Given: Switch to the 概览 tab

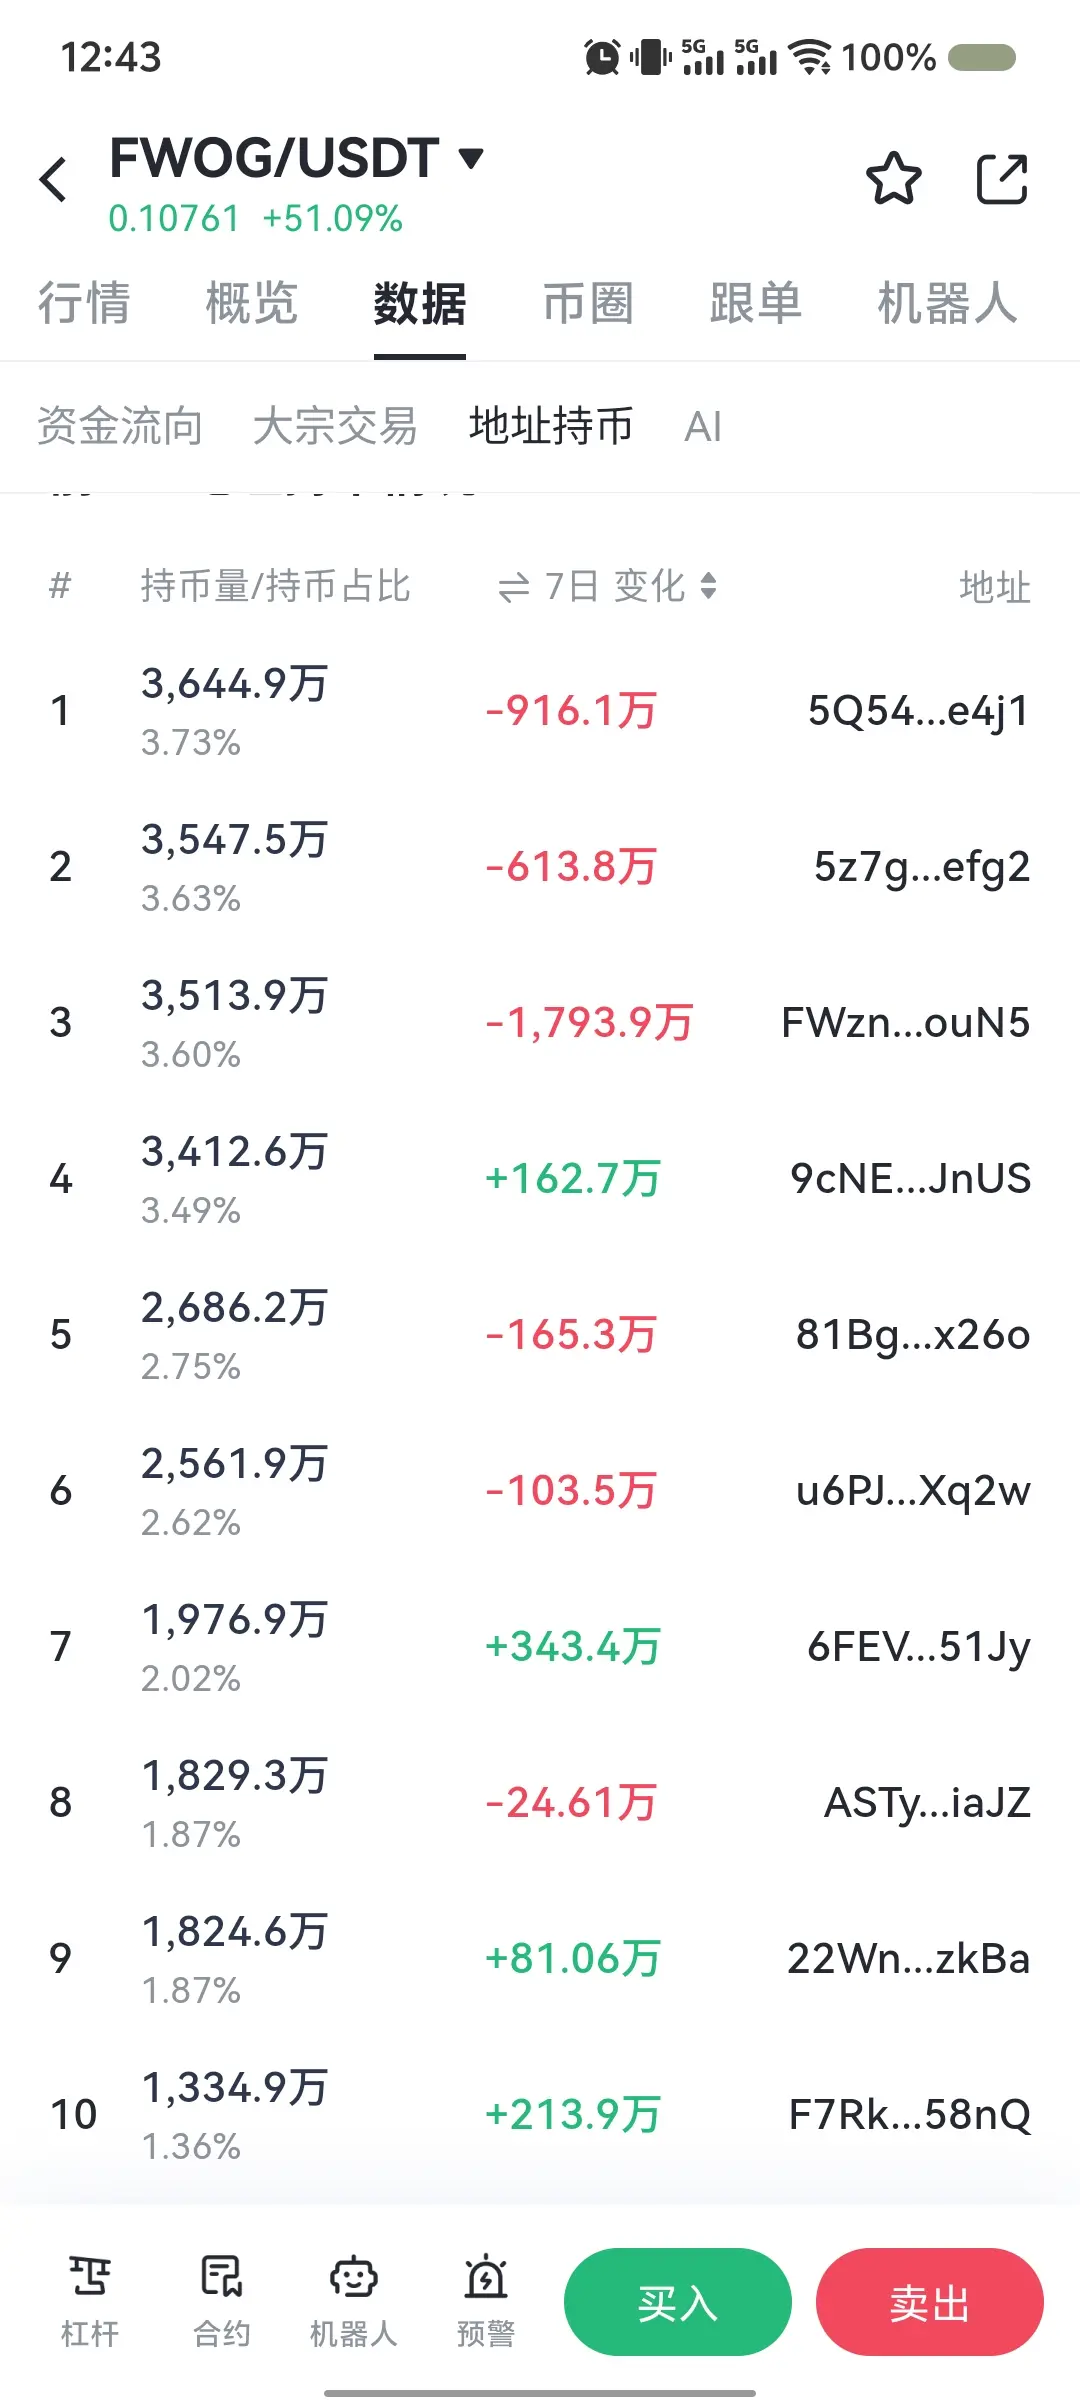Looking at the screenshot, I should pyautogui.click(x=252, y=303).
